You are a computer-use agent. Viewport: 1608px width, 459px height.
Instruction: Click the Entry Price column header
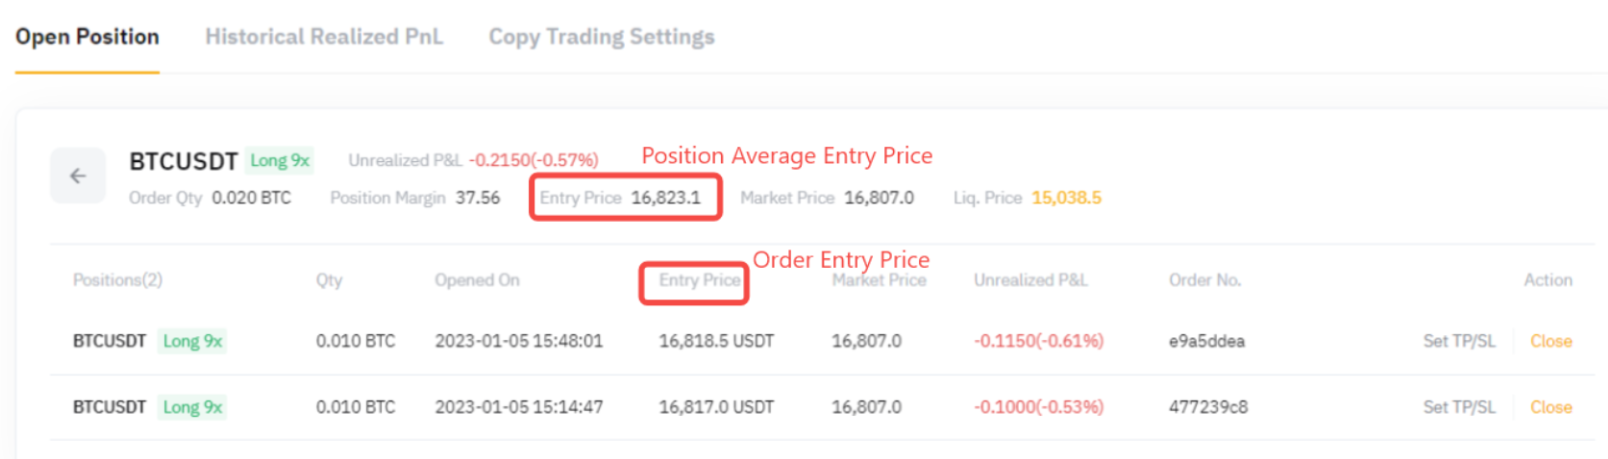699,280
